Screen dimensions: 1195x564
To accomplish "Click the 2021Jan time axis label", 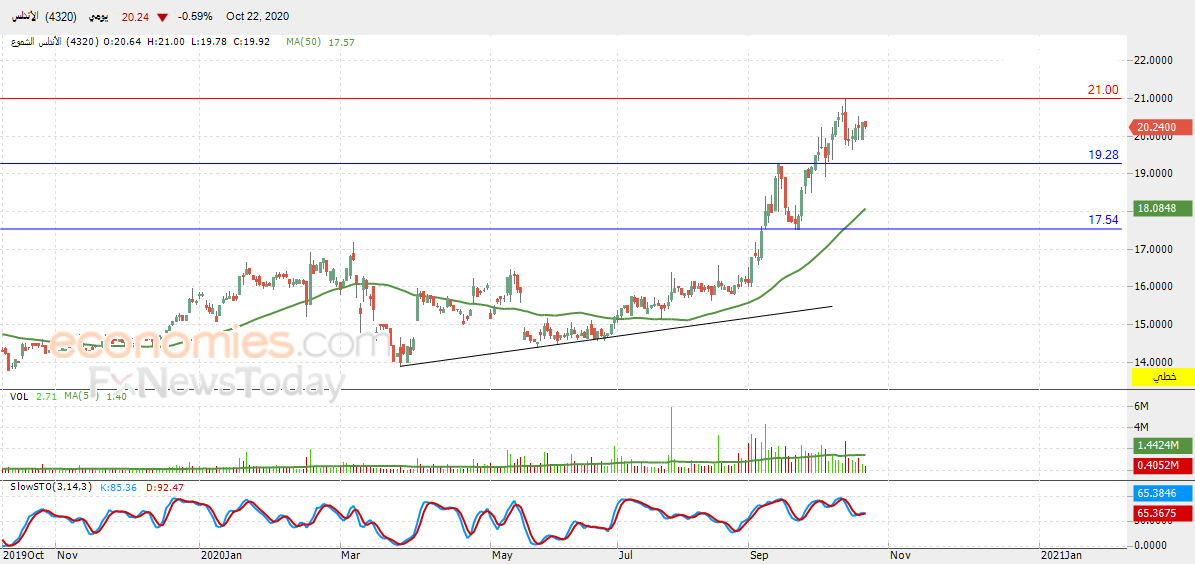I will (x=1062, y=556).
